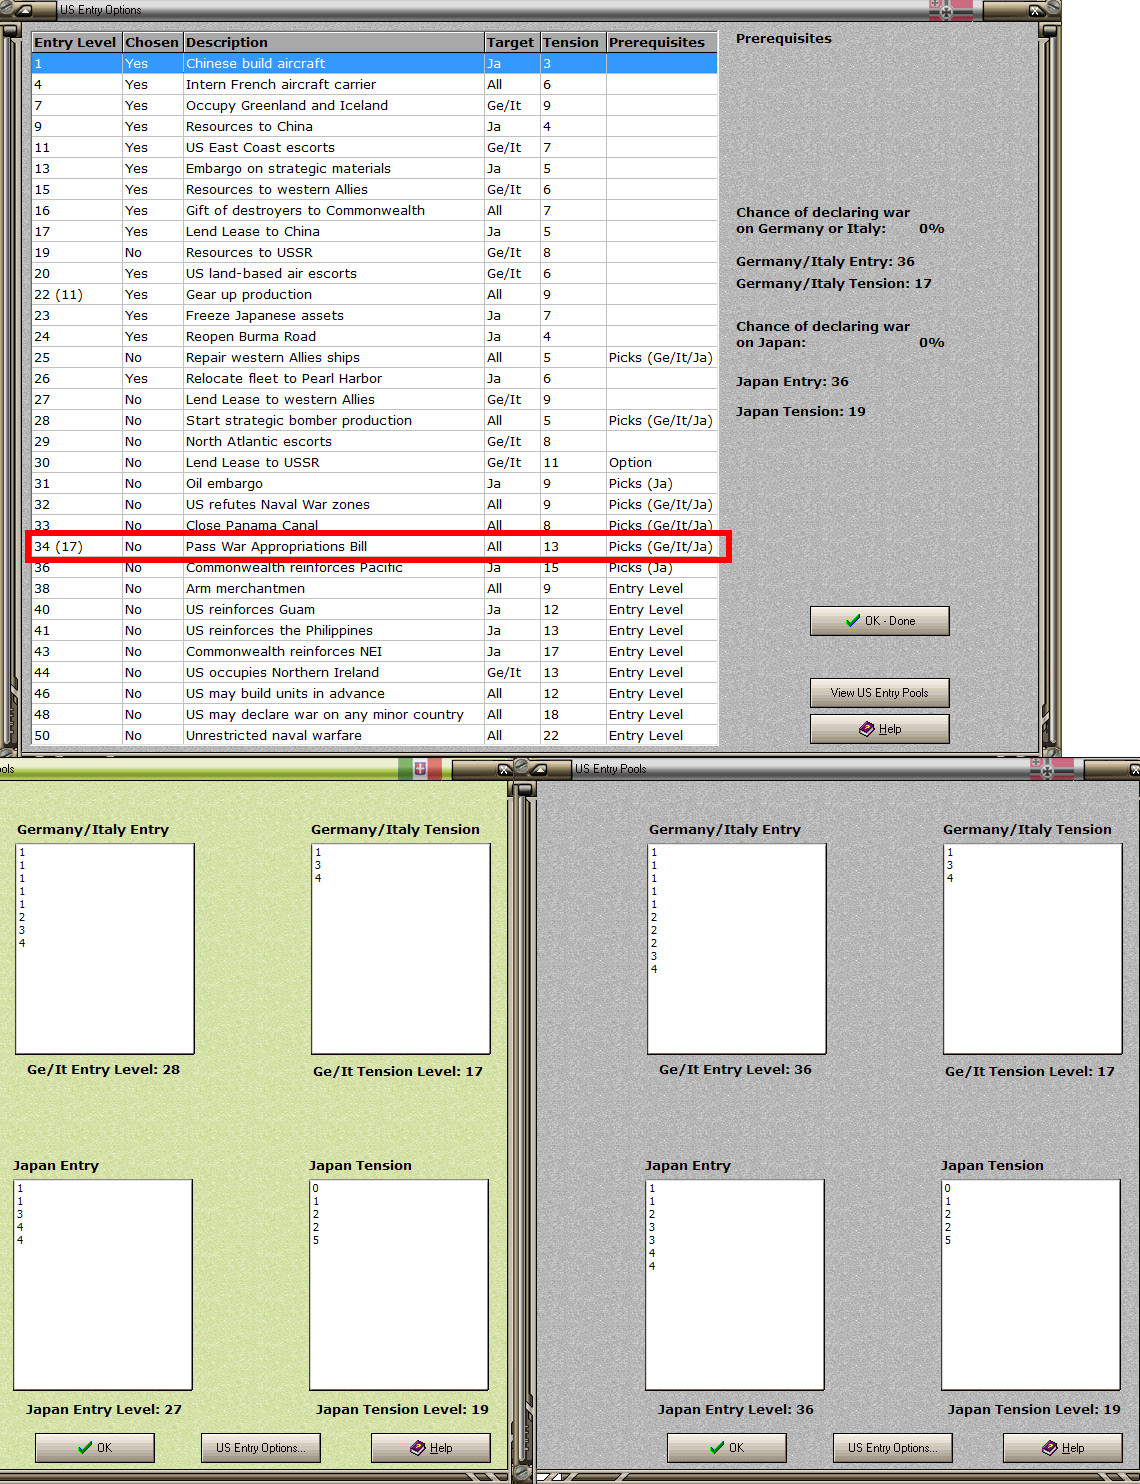Select the Oil embargo option
The height and width of the screenshot is (1484, 1140).
[374, 483]
